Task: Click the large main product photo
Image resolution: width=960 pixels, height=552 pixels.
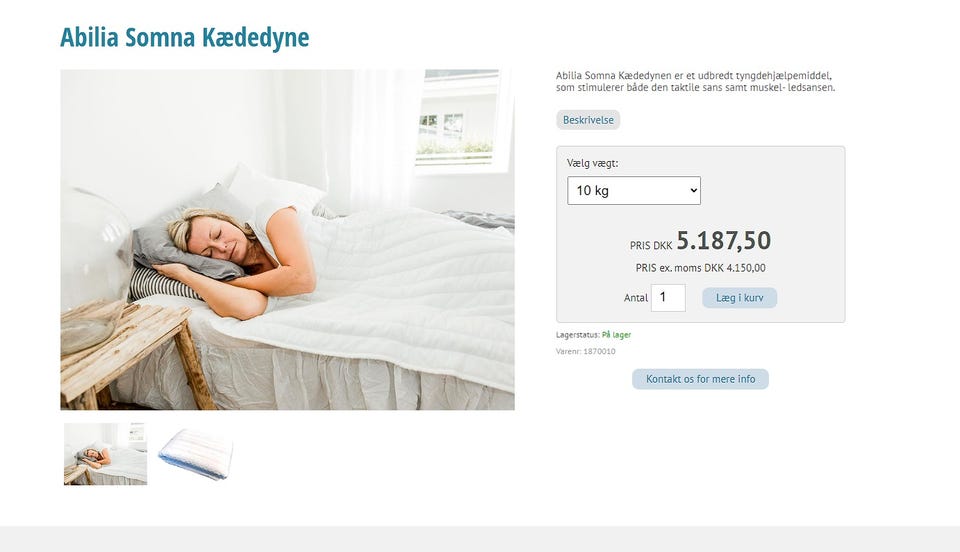Action: (x=287, y=239)
